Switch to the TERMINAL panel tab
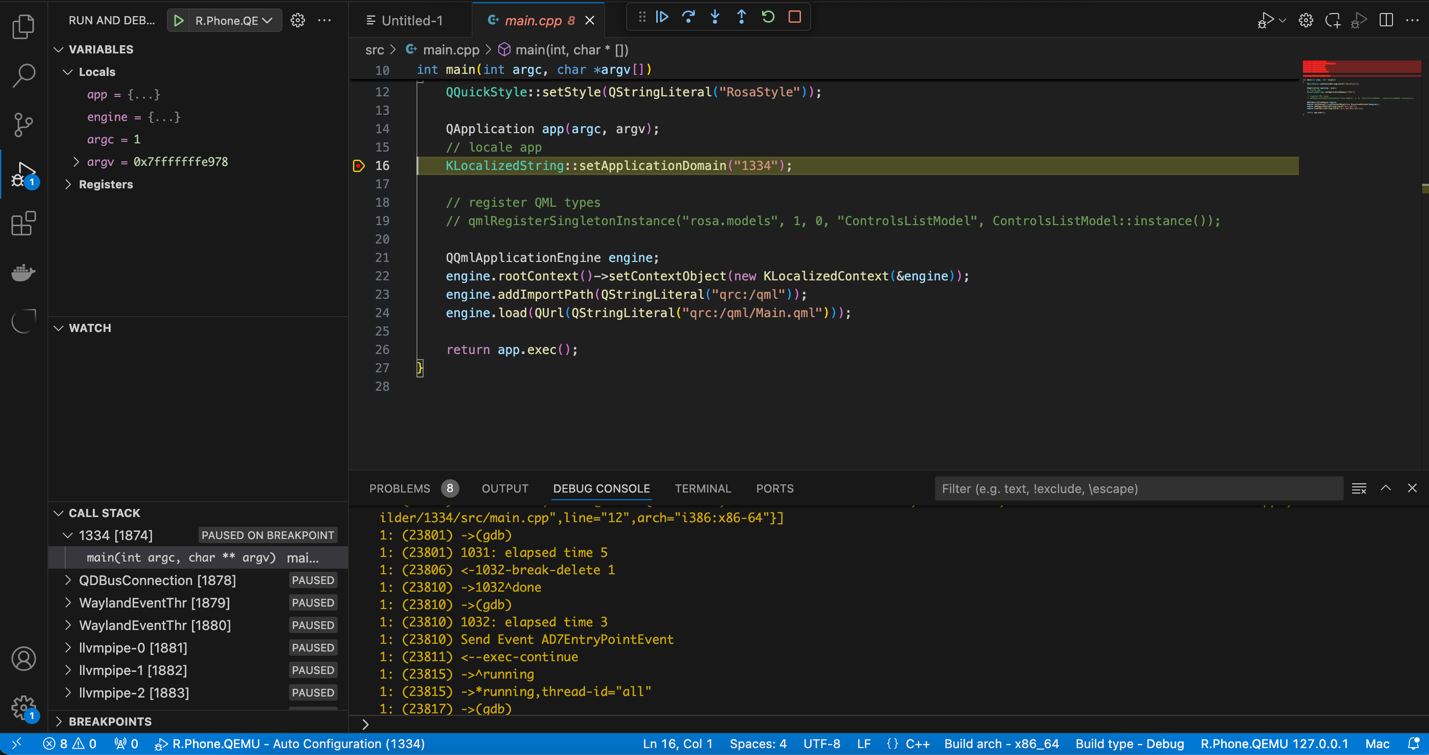The width and height of the screenshot is (1429, 755). [702, 489]
